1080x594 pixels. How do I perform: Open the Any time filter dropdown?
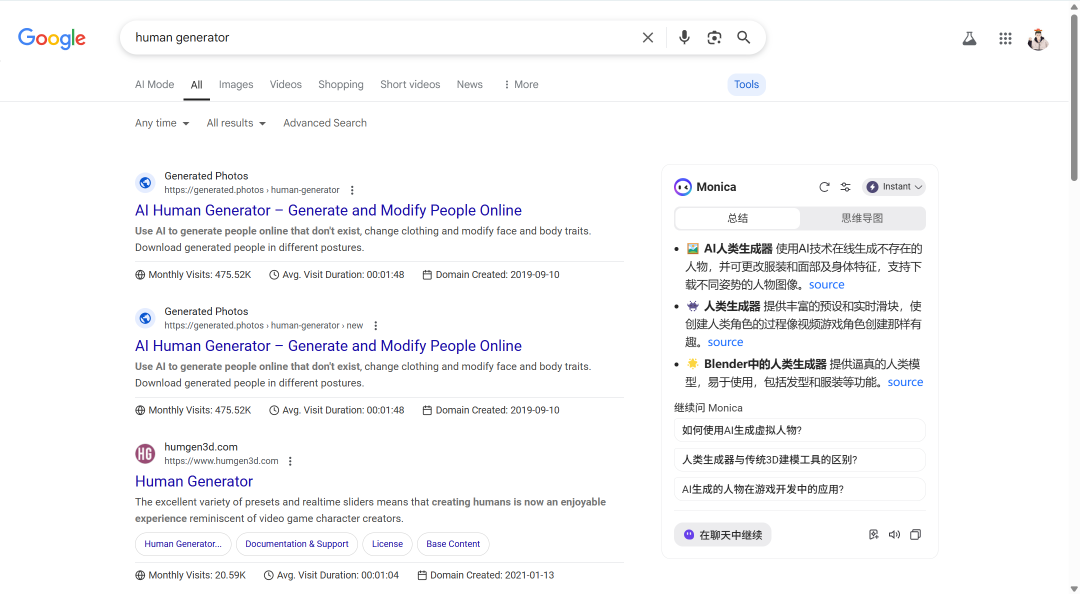pyautogui.click(x=162, y=123)
